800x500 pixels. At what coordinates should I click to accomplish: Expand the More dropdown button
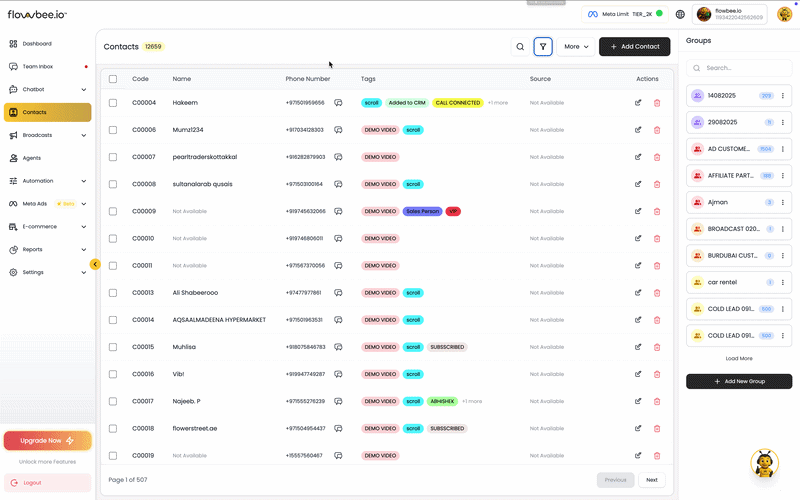click(575, 47)
